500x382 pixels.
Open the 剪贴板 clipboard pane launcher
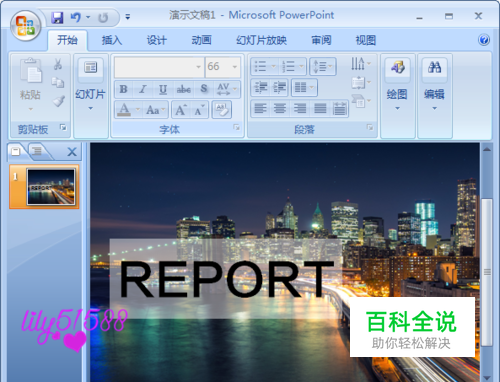click(63, 127)
